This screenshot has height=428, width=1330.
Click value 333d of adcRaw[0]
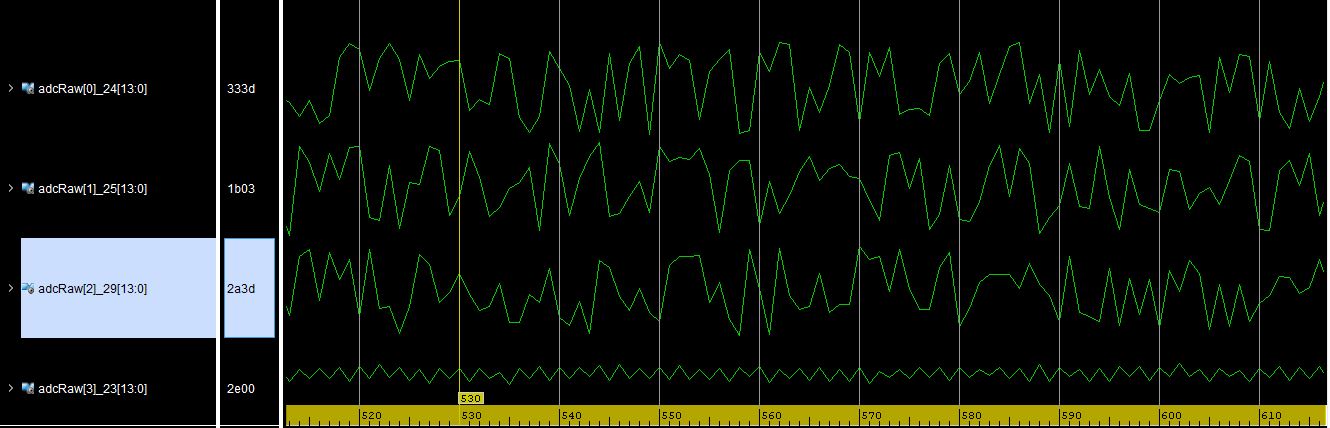241,89
